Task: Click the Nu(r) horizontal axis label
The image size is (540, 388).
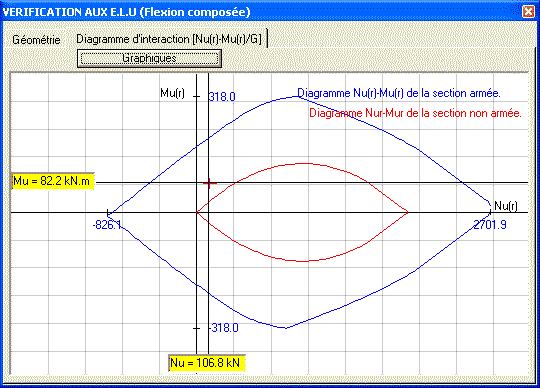Action: pyautogui.click(x=506, y=206)
